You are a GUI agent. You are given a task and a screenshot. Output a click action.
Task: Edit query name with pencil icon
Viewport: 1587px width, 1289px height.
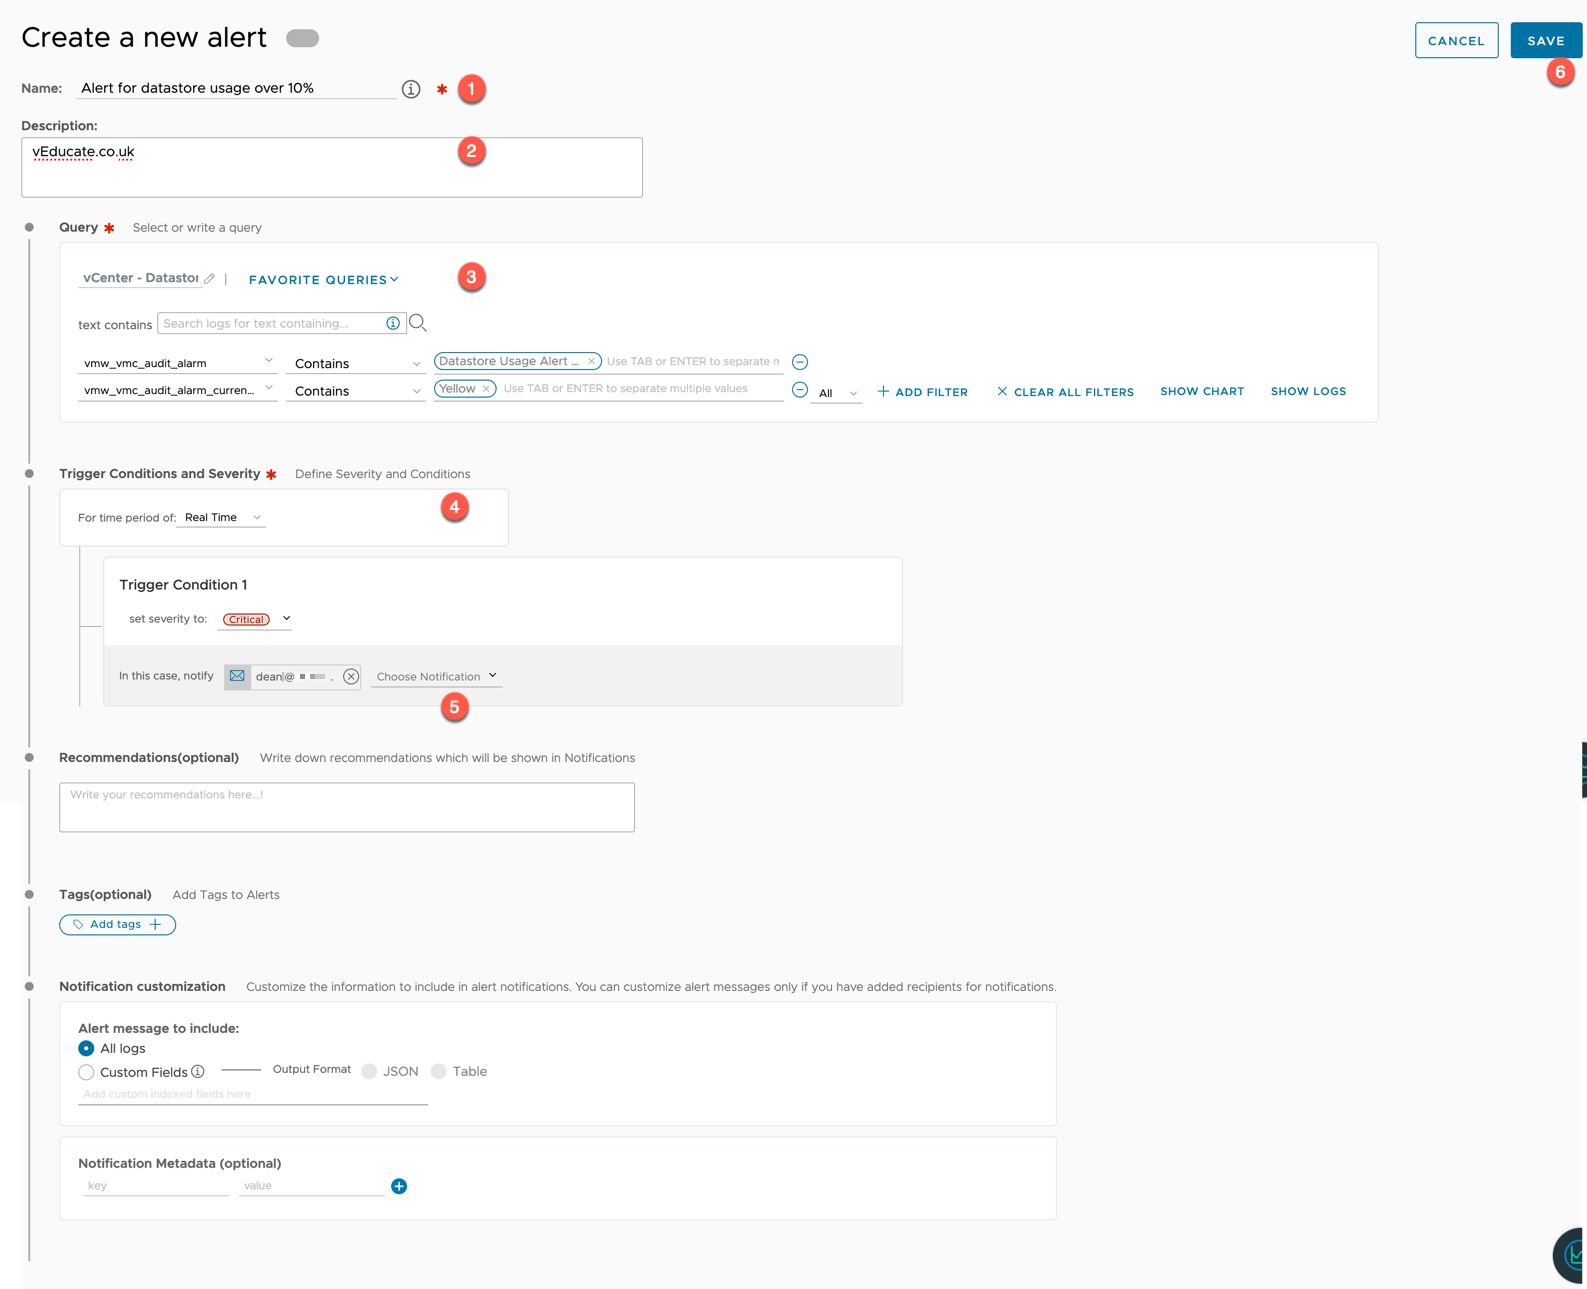click(x=209, y=279)
